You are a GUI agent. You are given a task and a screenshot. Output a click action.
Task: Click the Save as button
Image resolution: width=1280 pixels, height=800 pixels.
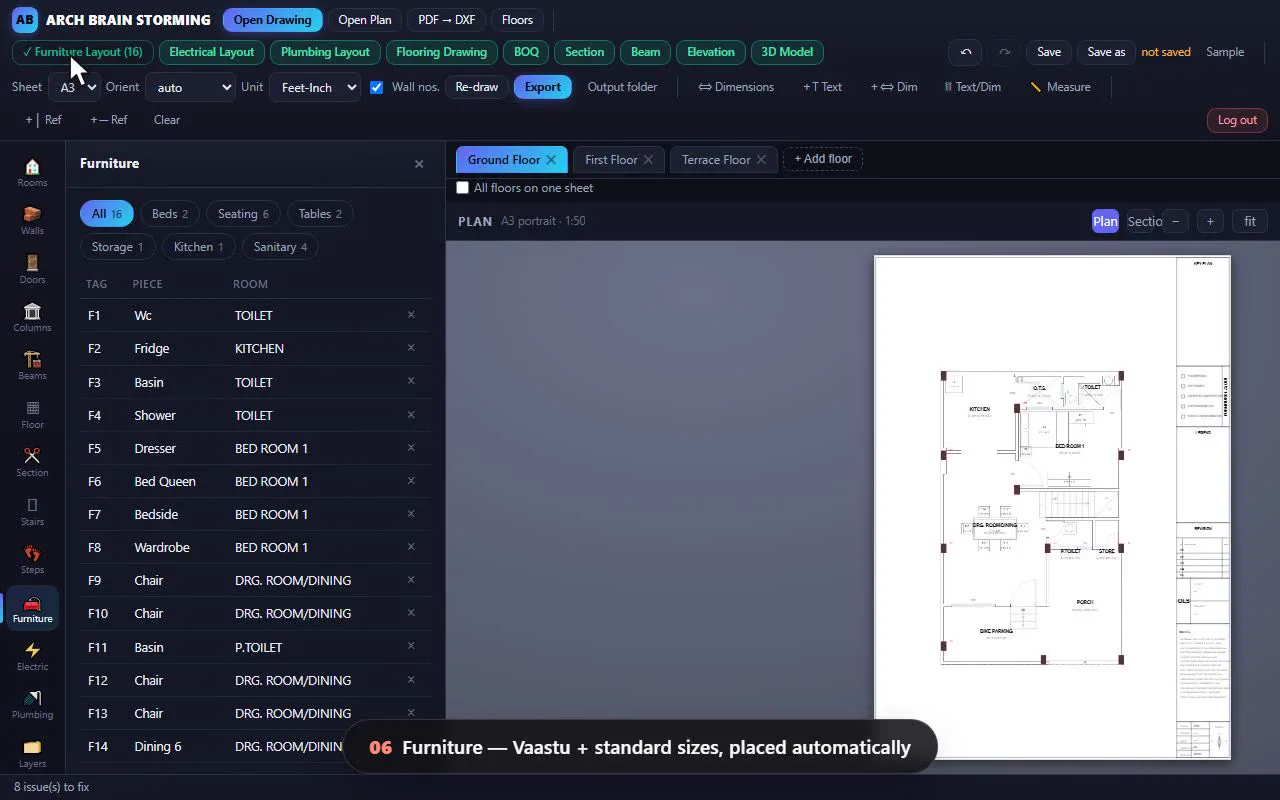coord(1106,52)
